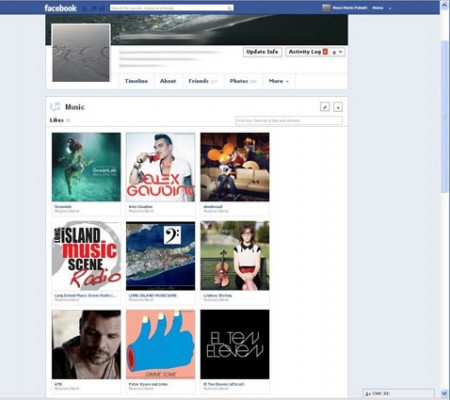Click the Home link in header

(x=378, y=8)
